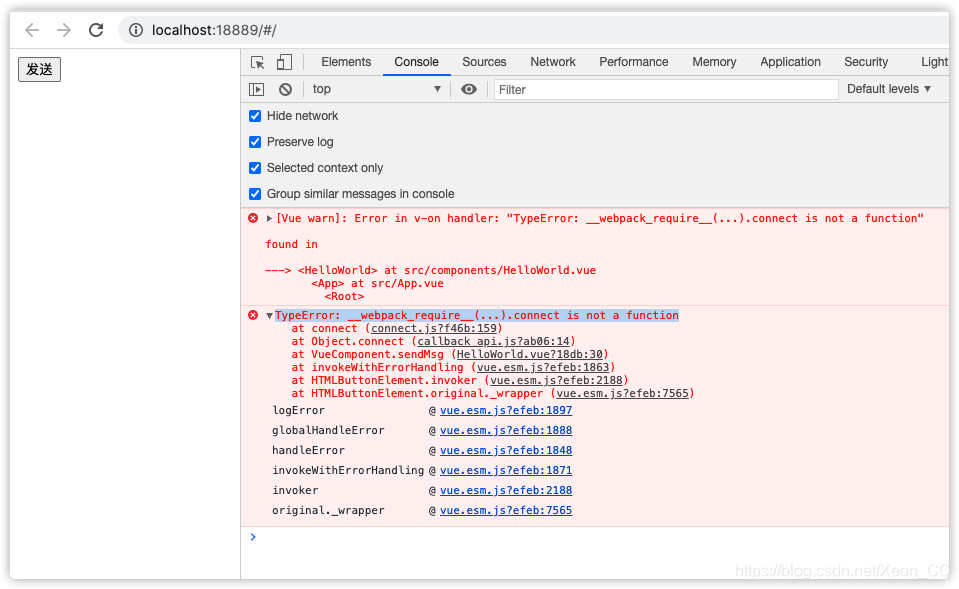Uncheck the Preserve log option
The height and width of the screenshot is (589, 959).
[255, 141]
